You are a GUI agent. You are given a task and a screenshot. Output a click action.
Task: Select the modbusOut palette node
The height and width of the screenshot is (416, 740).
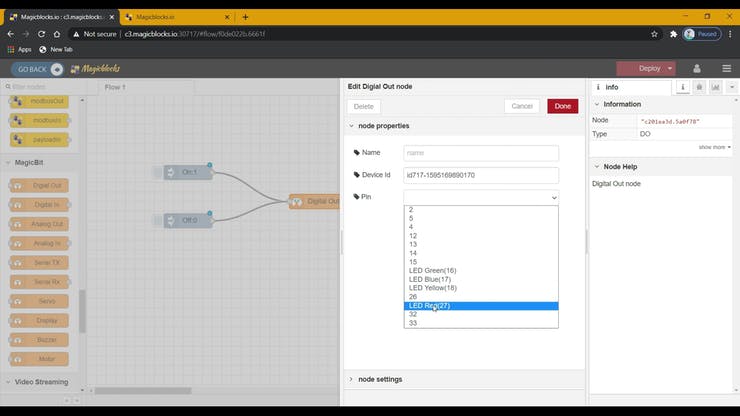[x=40, y=101]
